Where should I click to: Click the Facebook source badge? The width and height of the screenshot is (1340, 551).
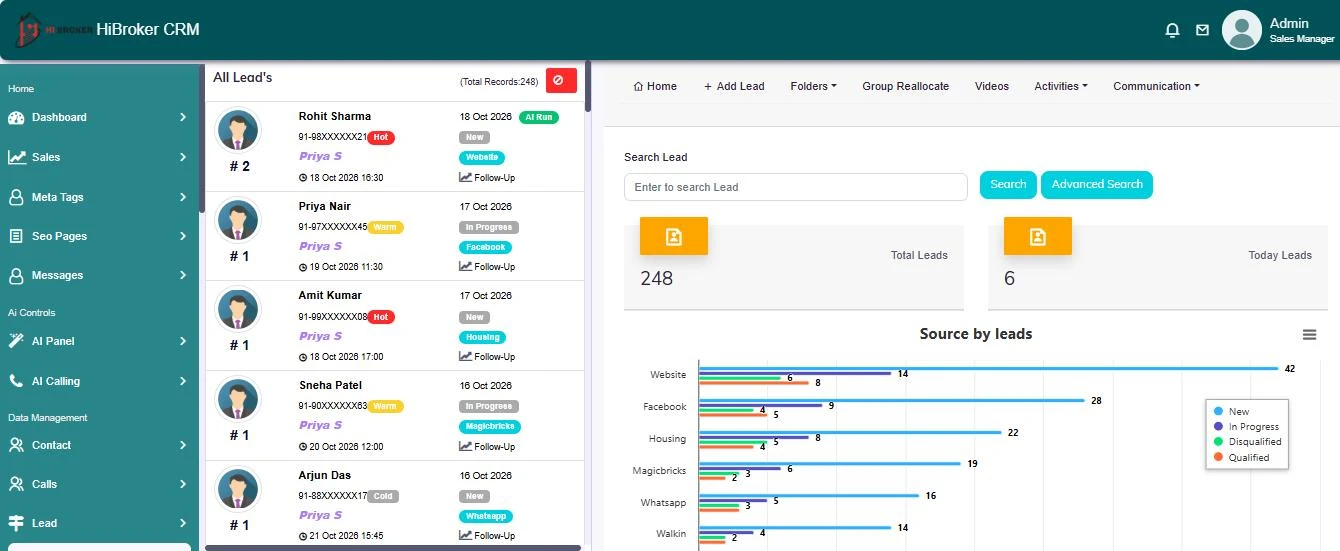[x=486, y=247]
